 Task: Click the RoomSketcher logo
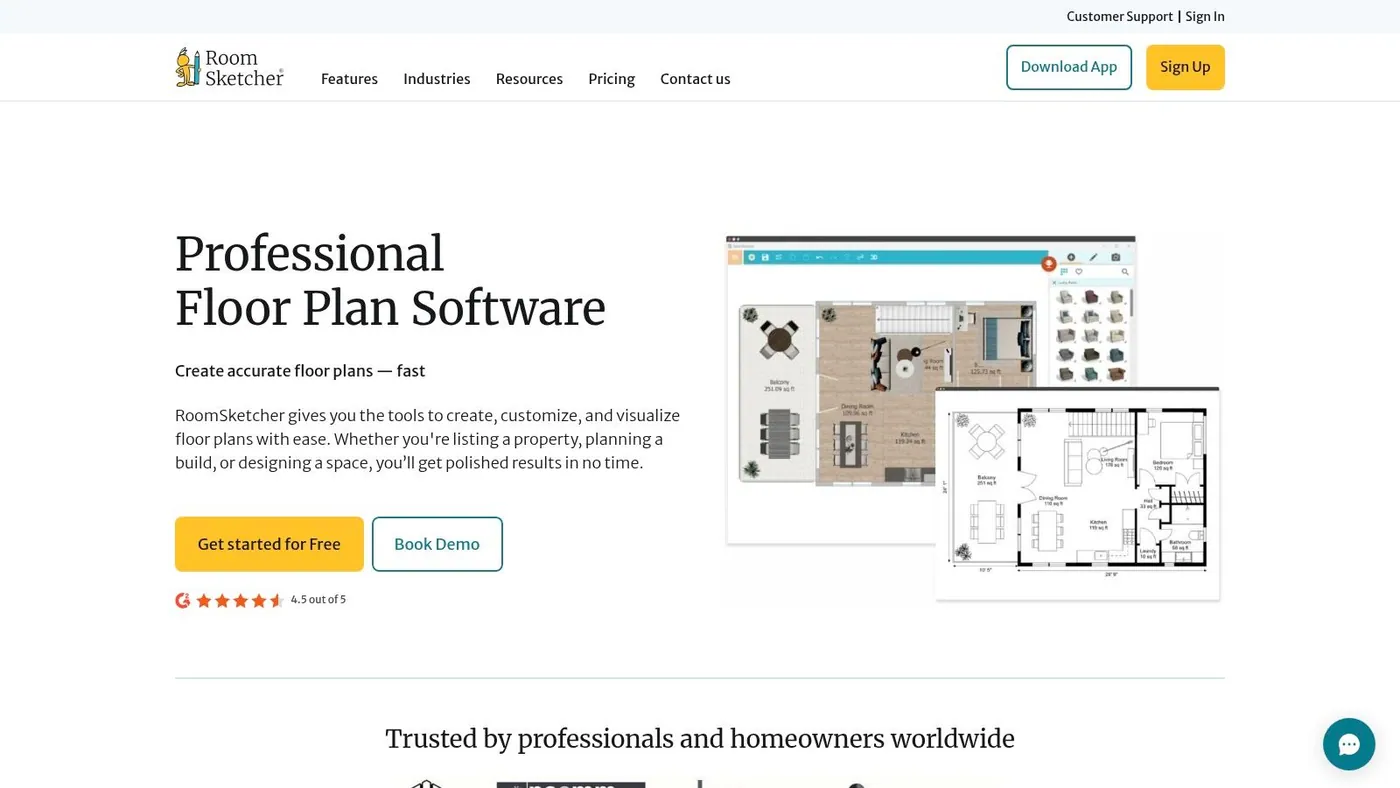[x=230, y=67]
